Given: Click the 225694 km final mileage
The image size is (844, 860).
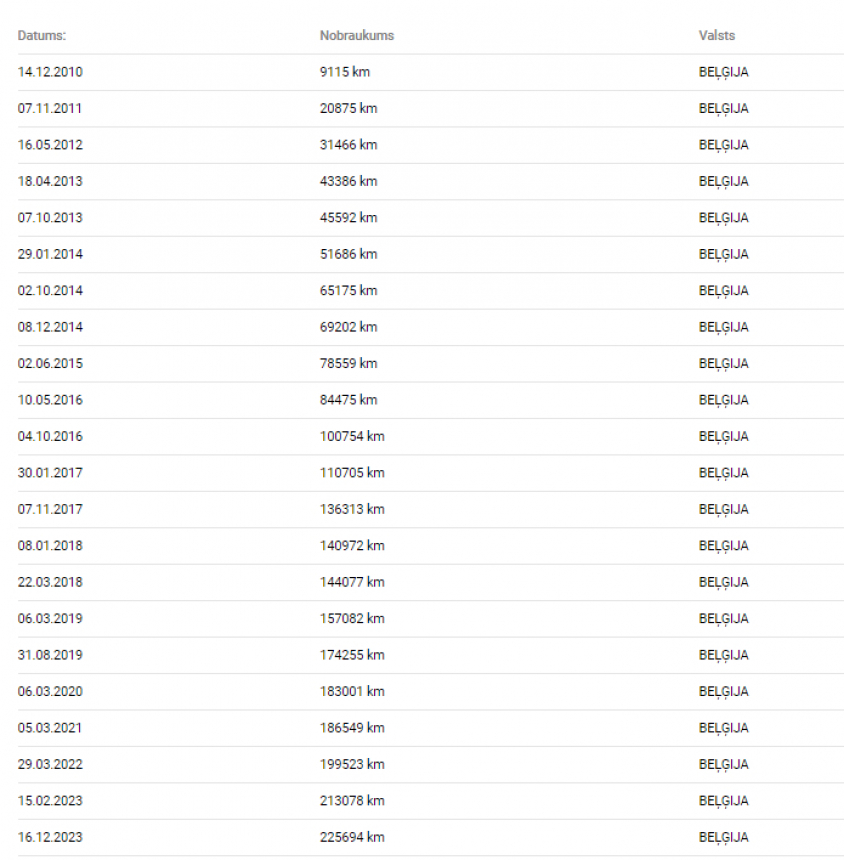Looking at the screenshot, I should (x=352, y=837).
